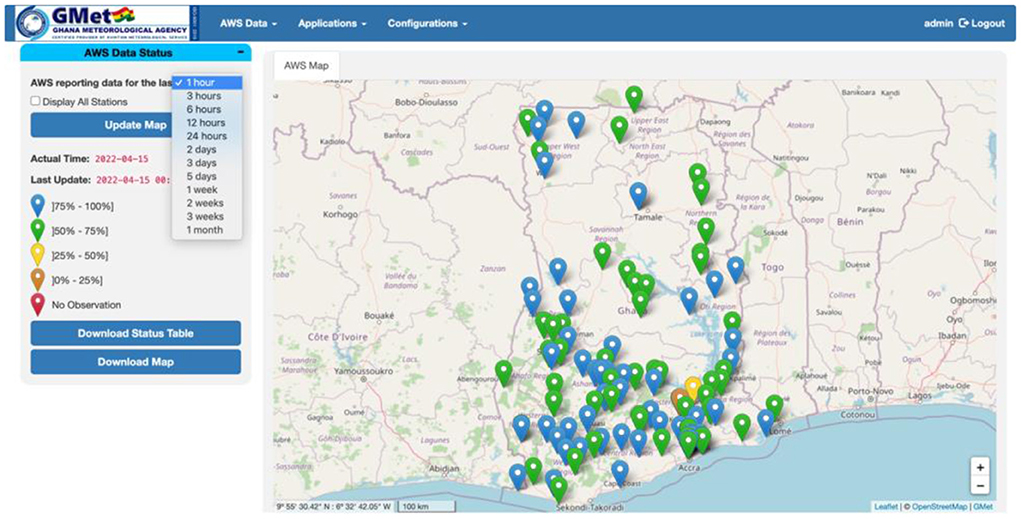Screen dimensions: 1021x519
Task: Click the Last Update timestamp value
Action: click(x=133, y=180)
